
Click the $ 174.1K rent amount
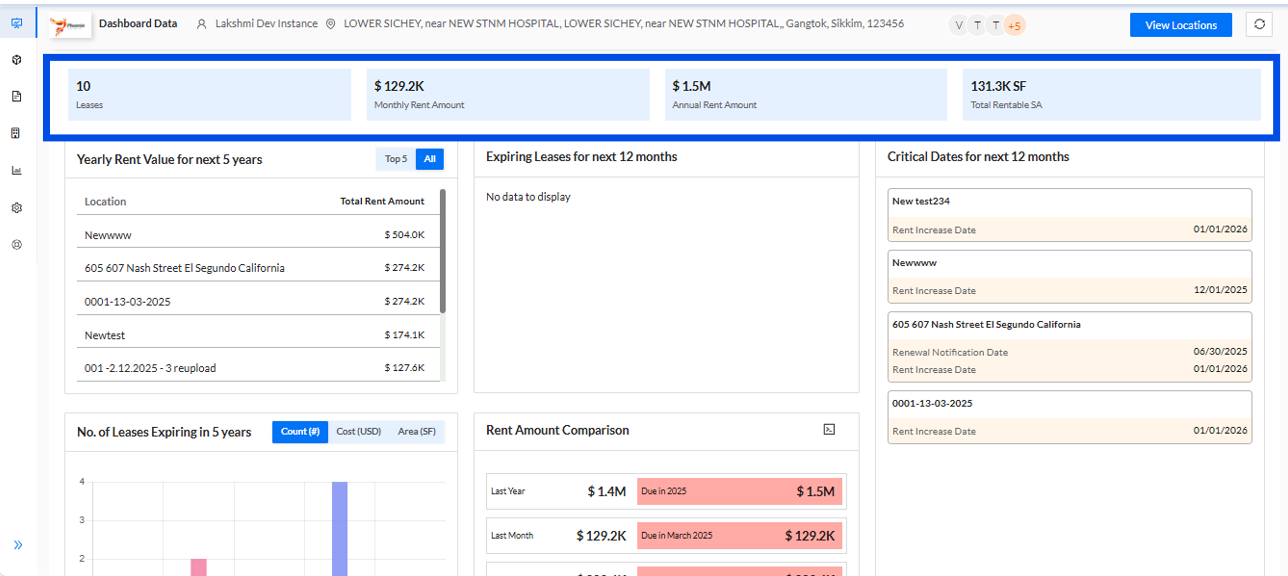pyautogui.click(x=404, y=335)
